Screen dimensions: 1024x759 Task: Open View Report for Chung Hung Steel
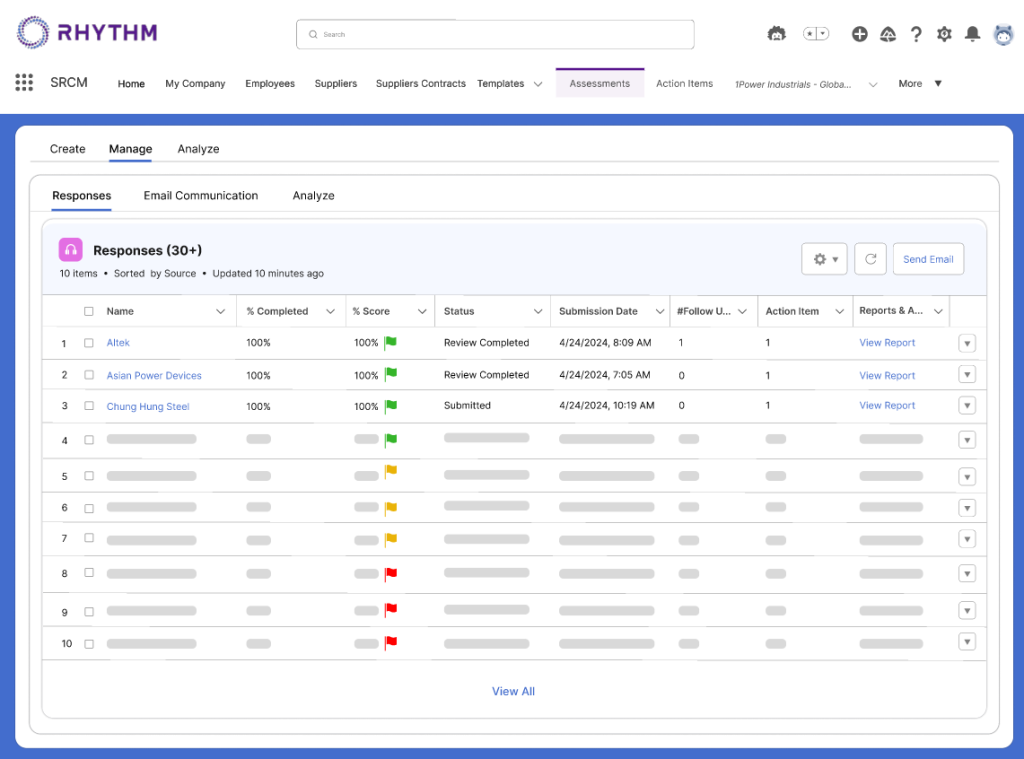click(887, 406)
